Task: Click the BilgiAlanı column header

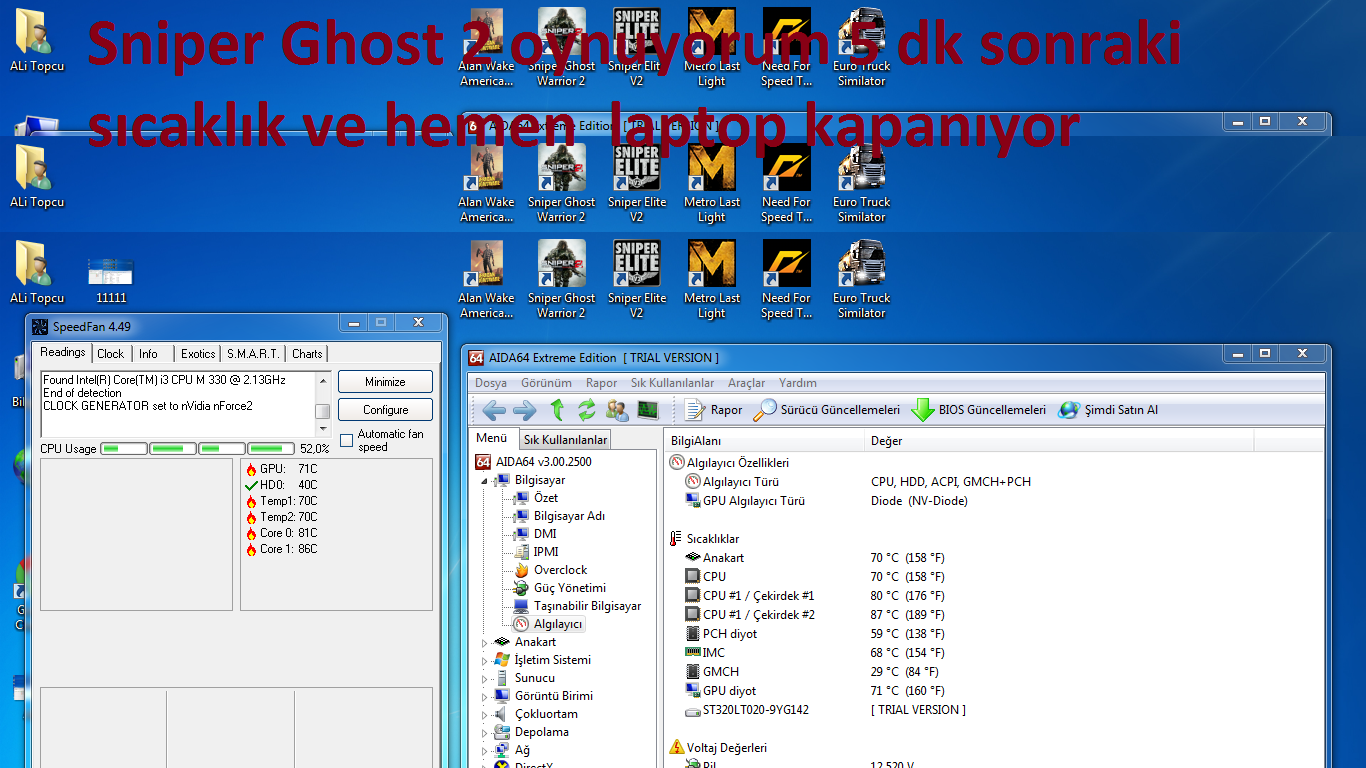Action: tap(764, 441)
